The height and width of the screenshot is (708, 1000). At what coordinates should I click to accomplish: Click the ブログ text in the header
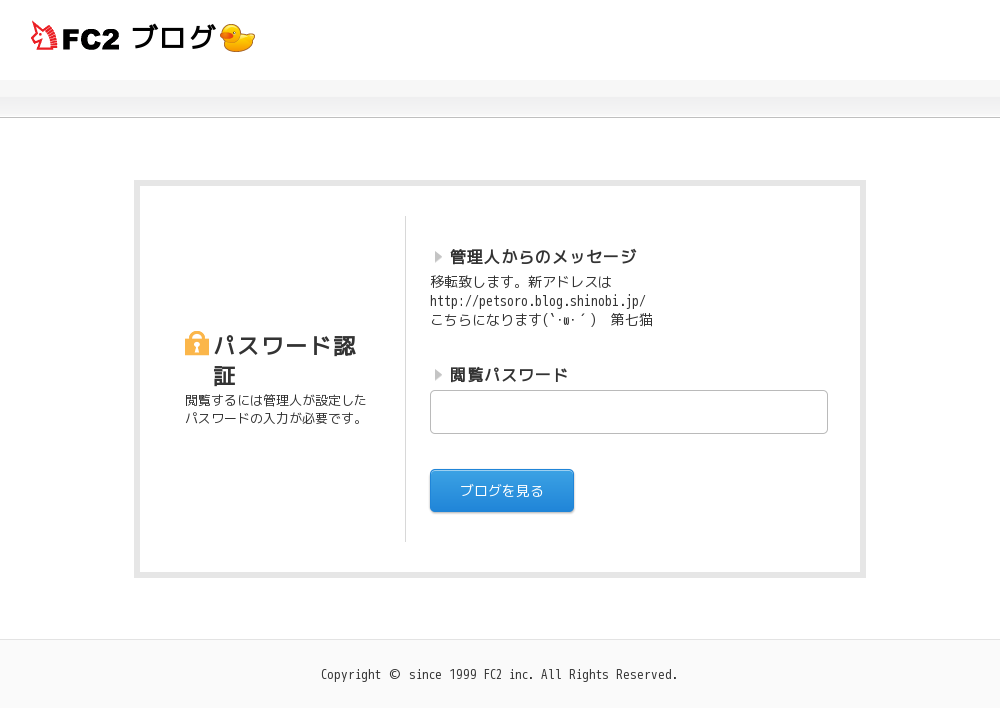173,38
